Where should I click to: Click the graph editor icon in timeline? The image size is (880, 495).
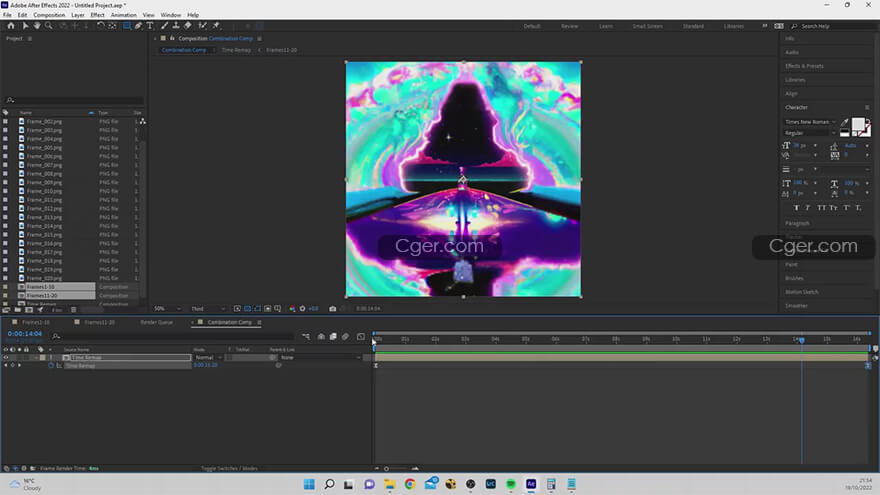point(361,337)
